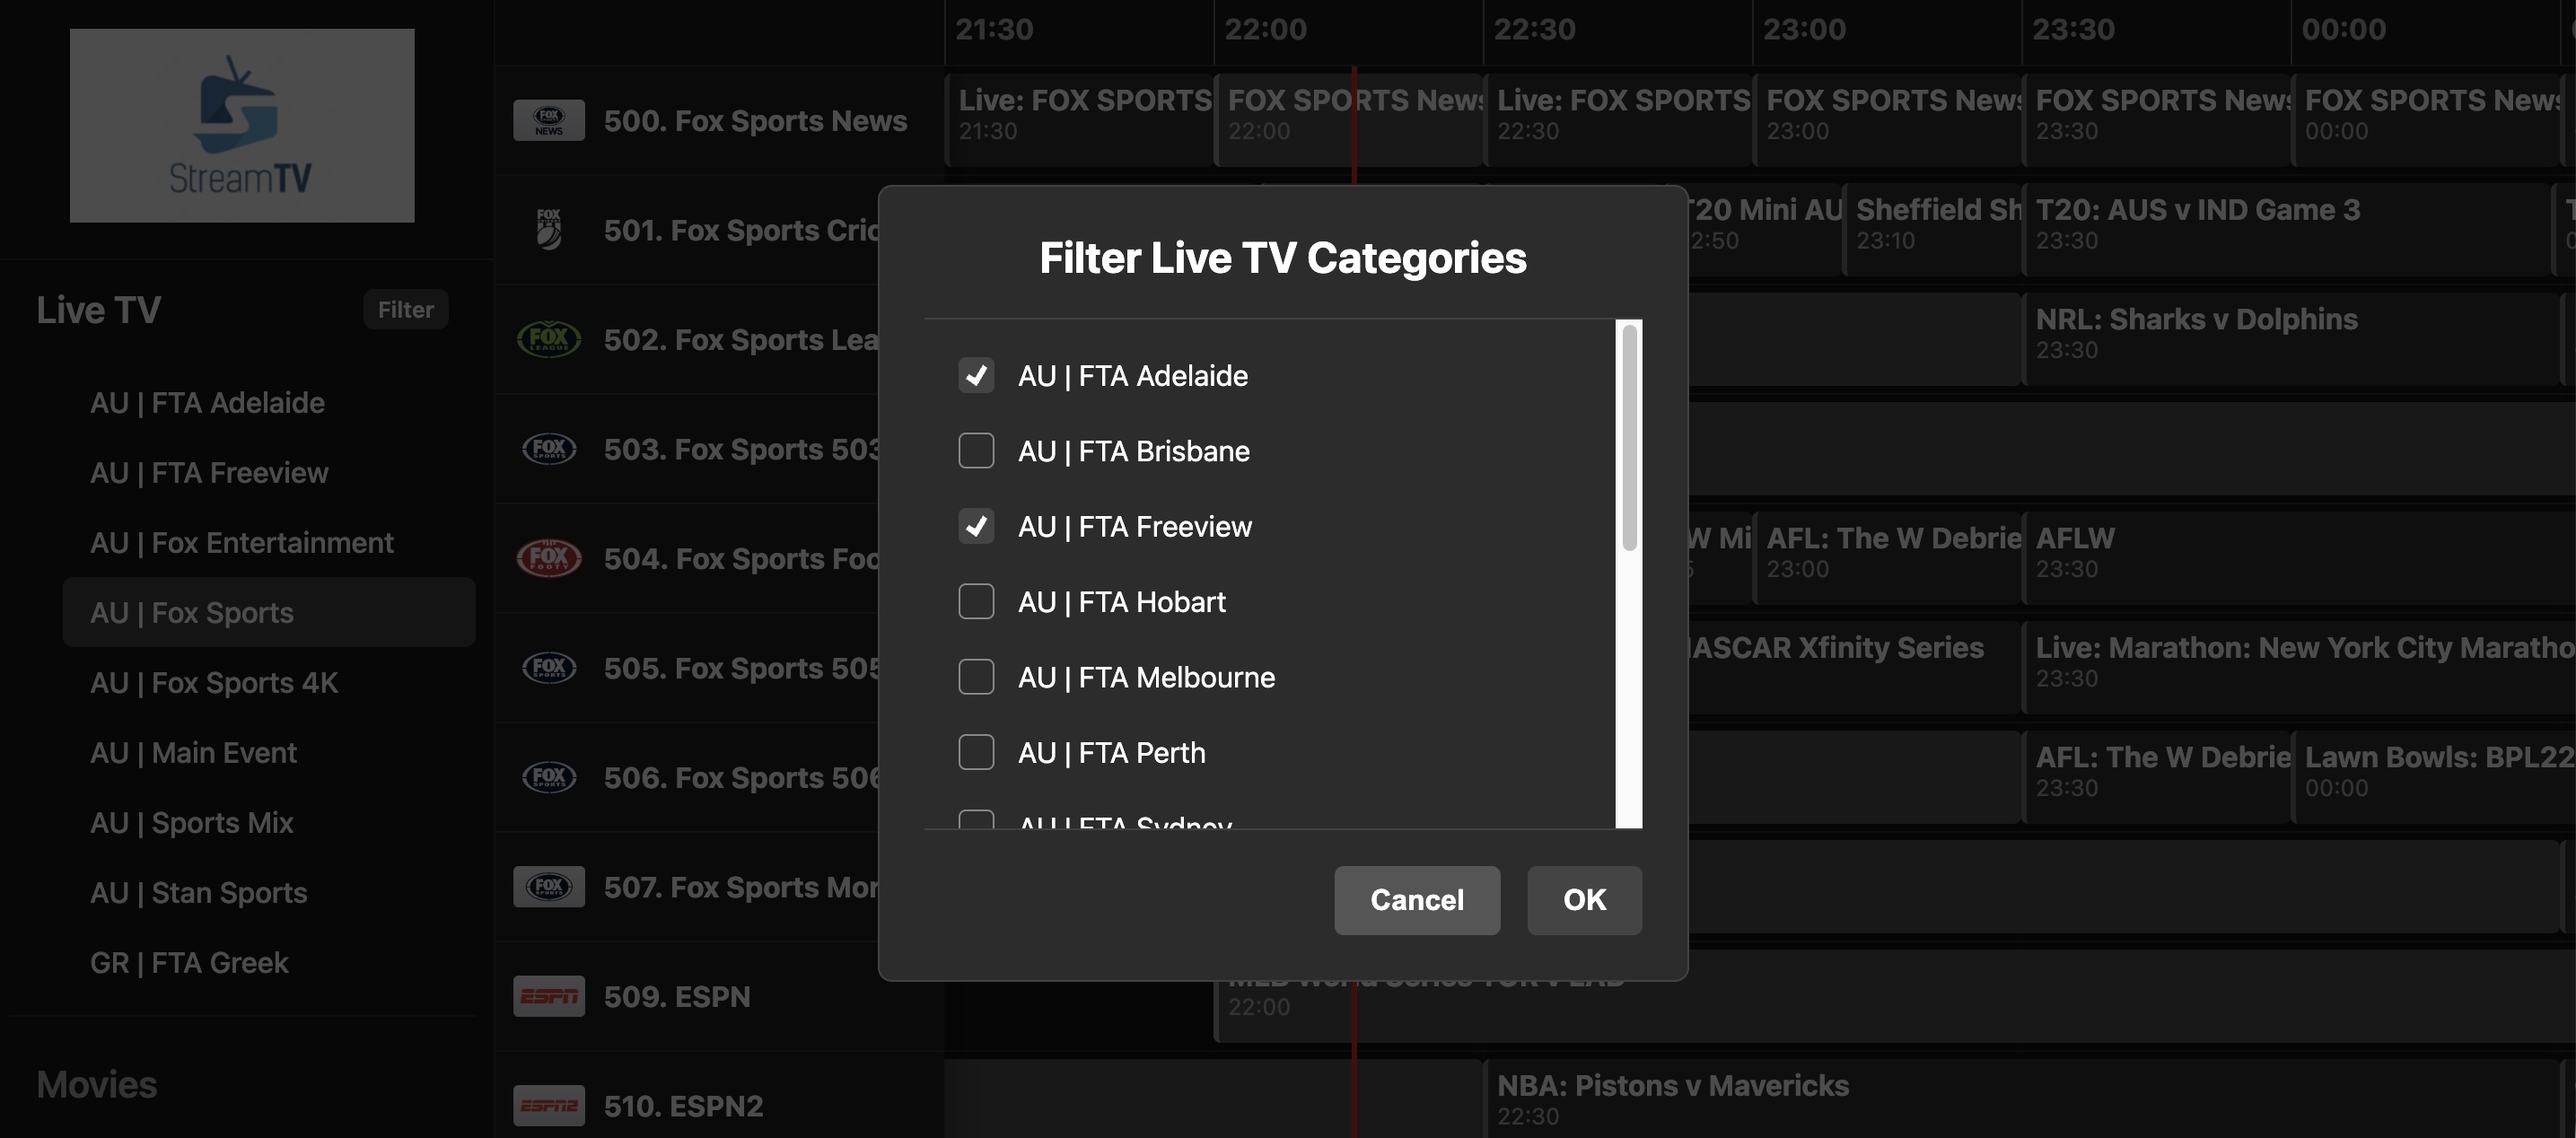The image size is (2576, 1138).
Task: Confirm filters with OK button
Action: point(1584,900)
